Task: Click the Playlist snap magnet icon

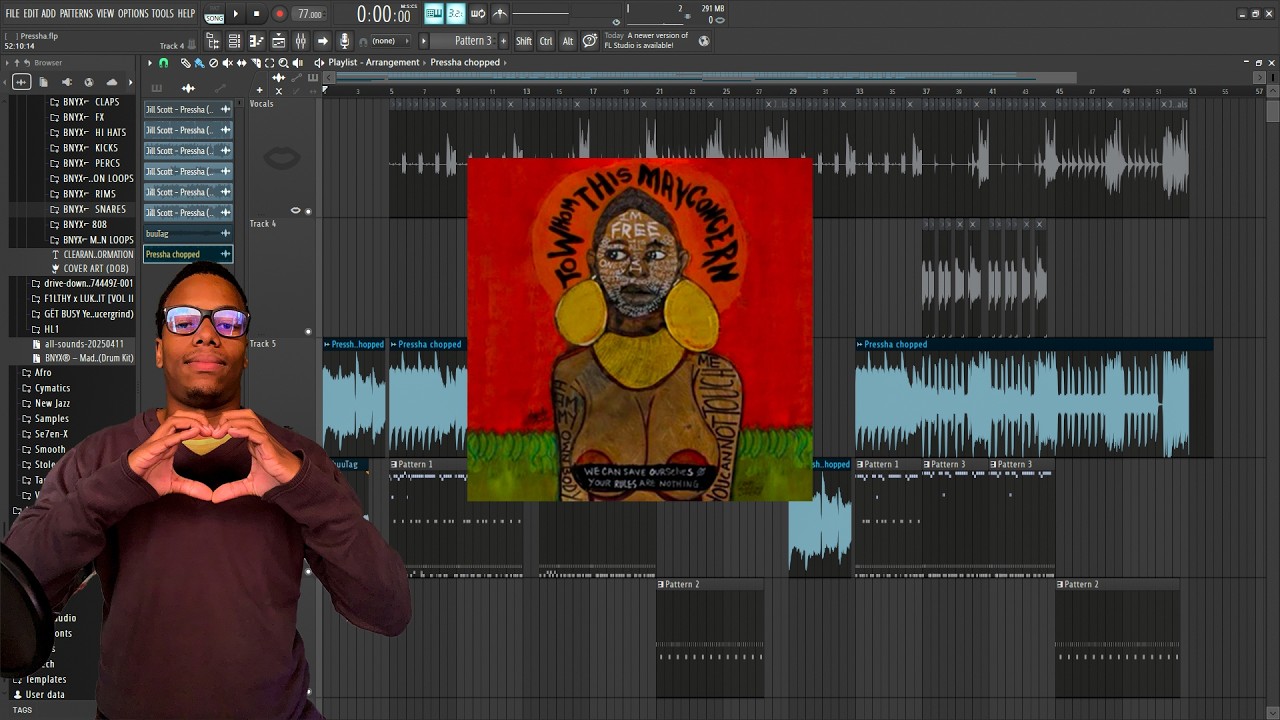Action: point(163,63)
